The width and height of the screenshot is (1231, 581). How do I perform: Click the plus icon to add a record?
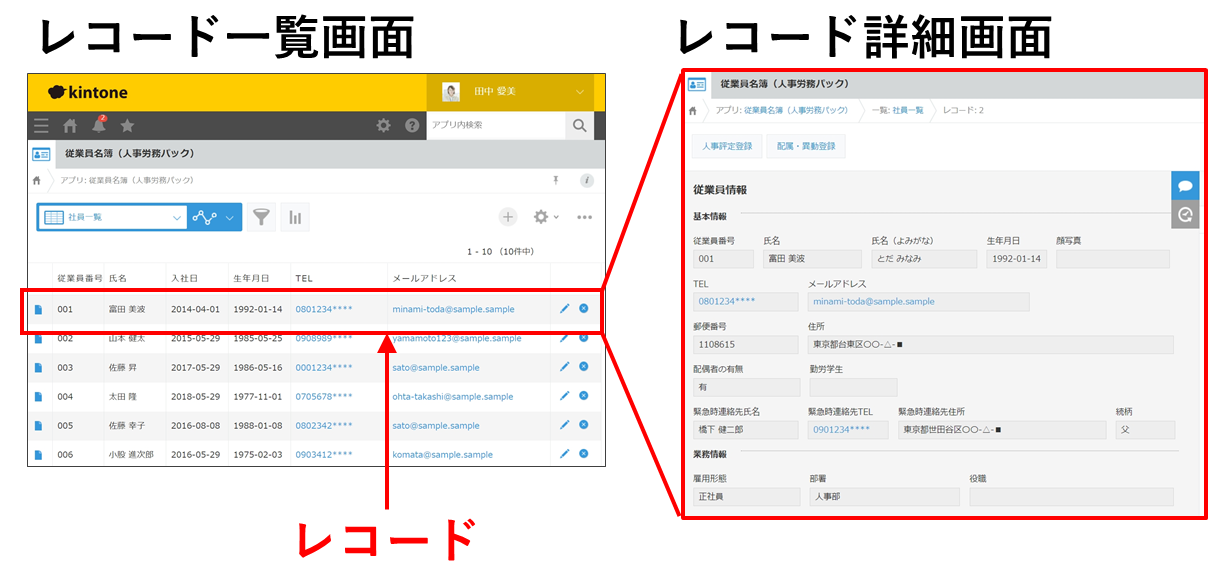coord(510,216)
